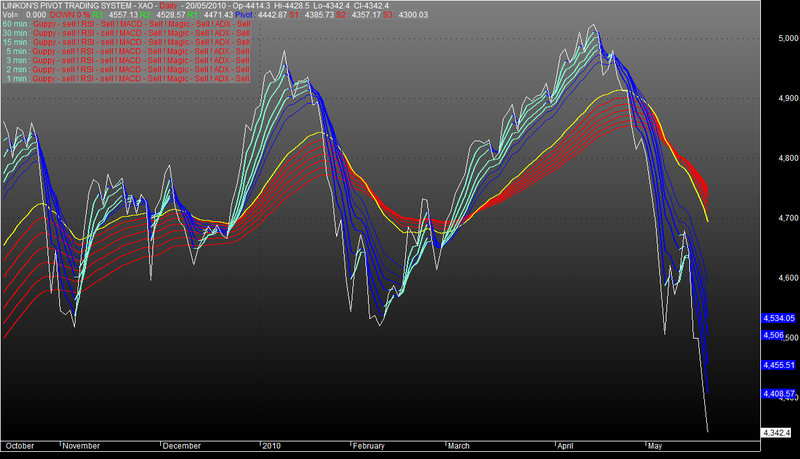Select the 2 min signal row
The width and height of the screenshot is (800, 459).
click(x=126, y=70)
